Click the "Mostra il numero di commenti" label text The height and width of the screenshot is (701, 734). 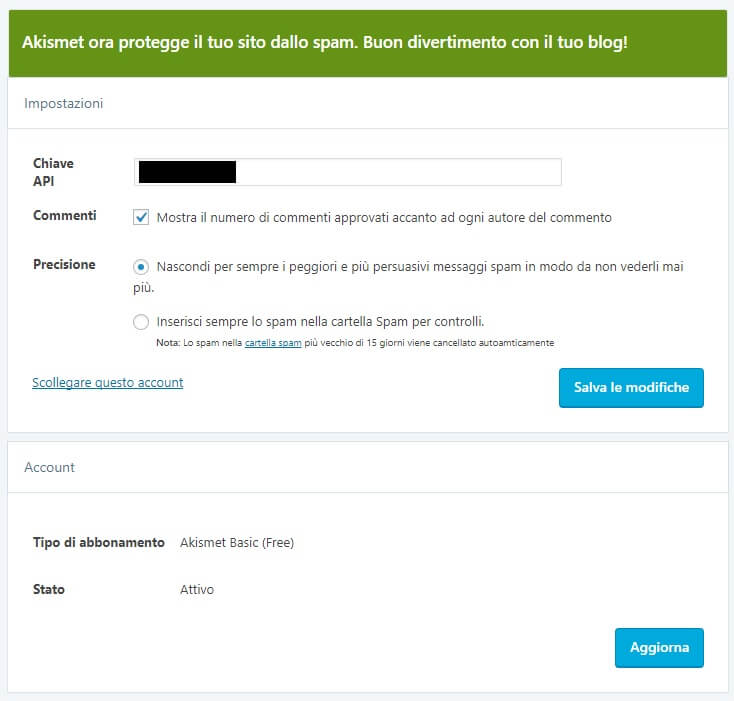point(384,217)
